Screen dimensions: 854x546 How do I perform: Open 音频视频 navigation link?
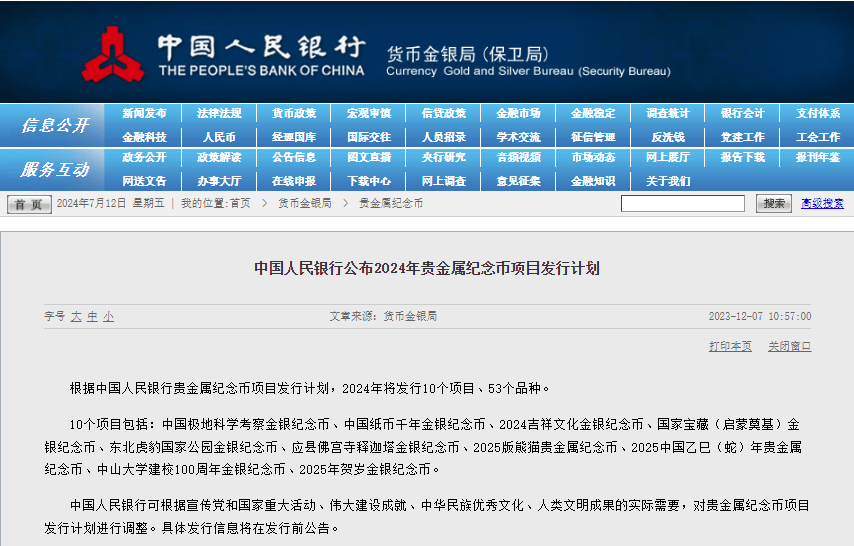tap(518, 157)
